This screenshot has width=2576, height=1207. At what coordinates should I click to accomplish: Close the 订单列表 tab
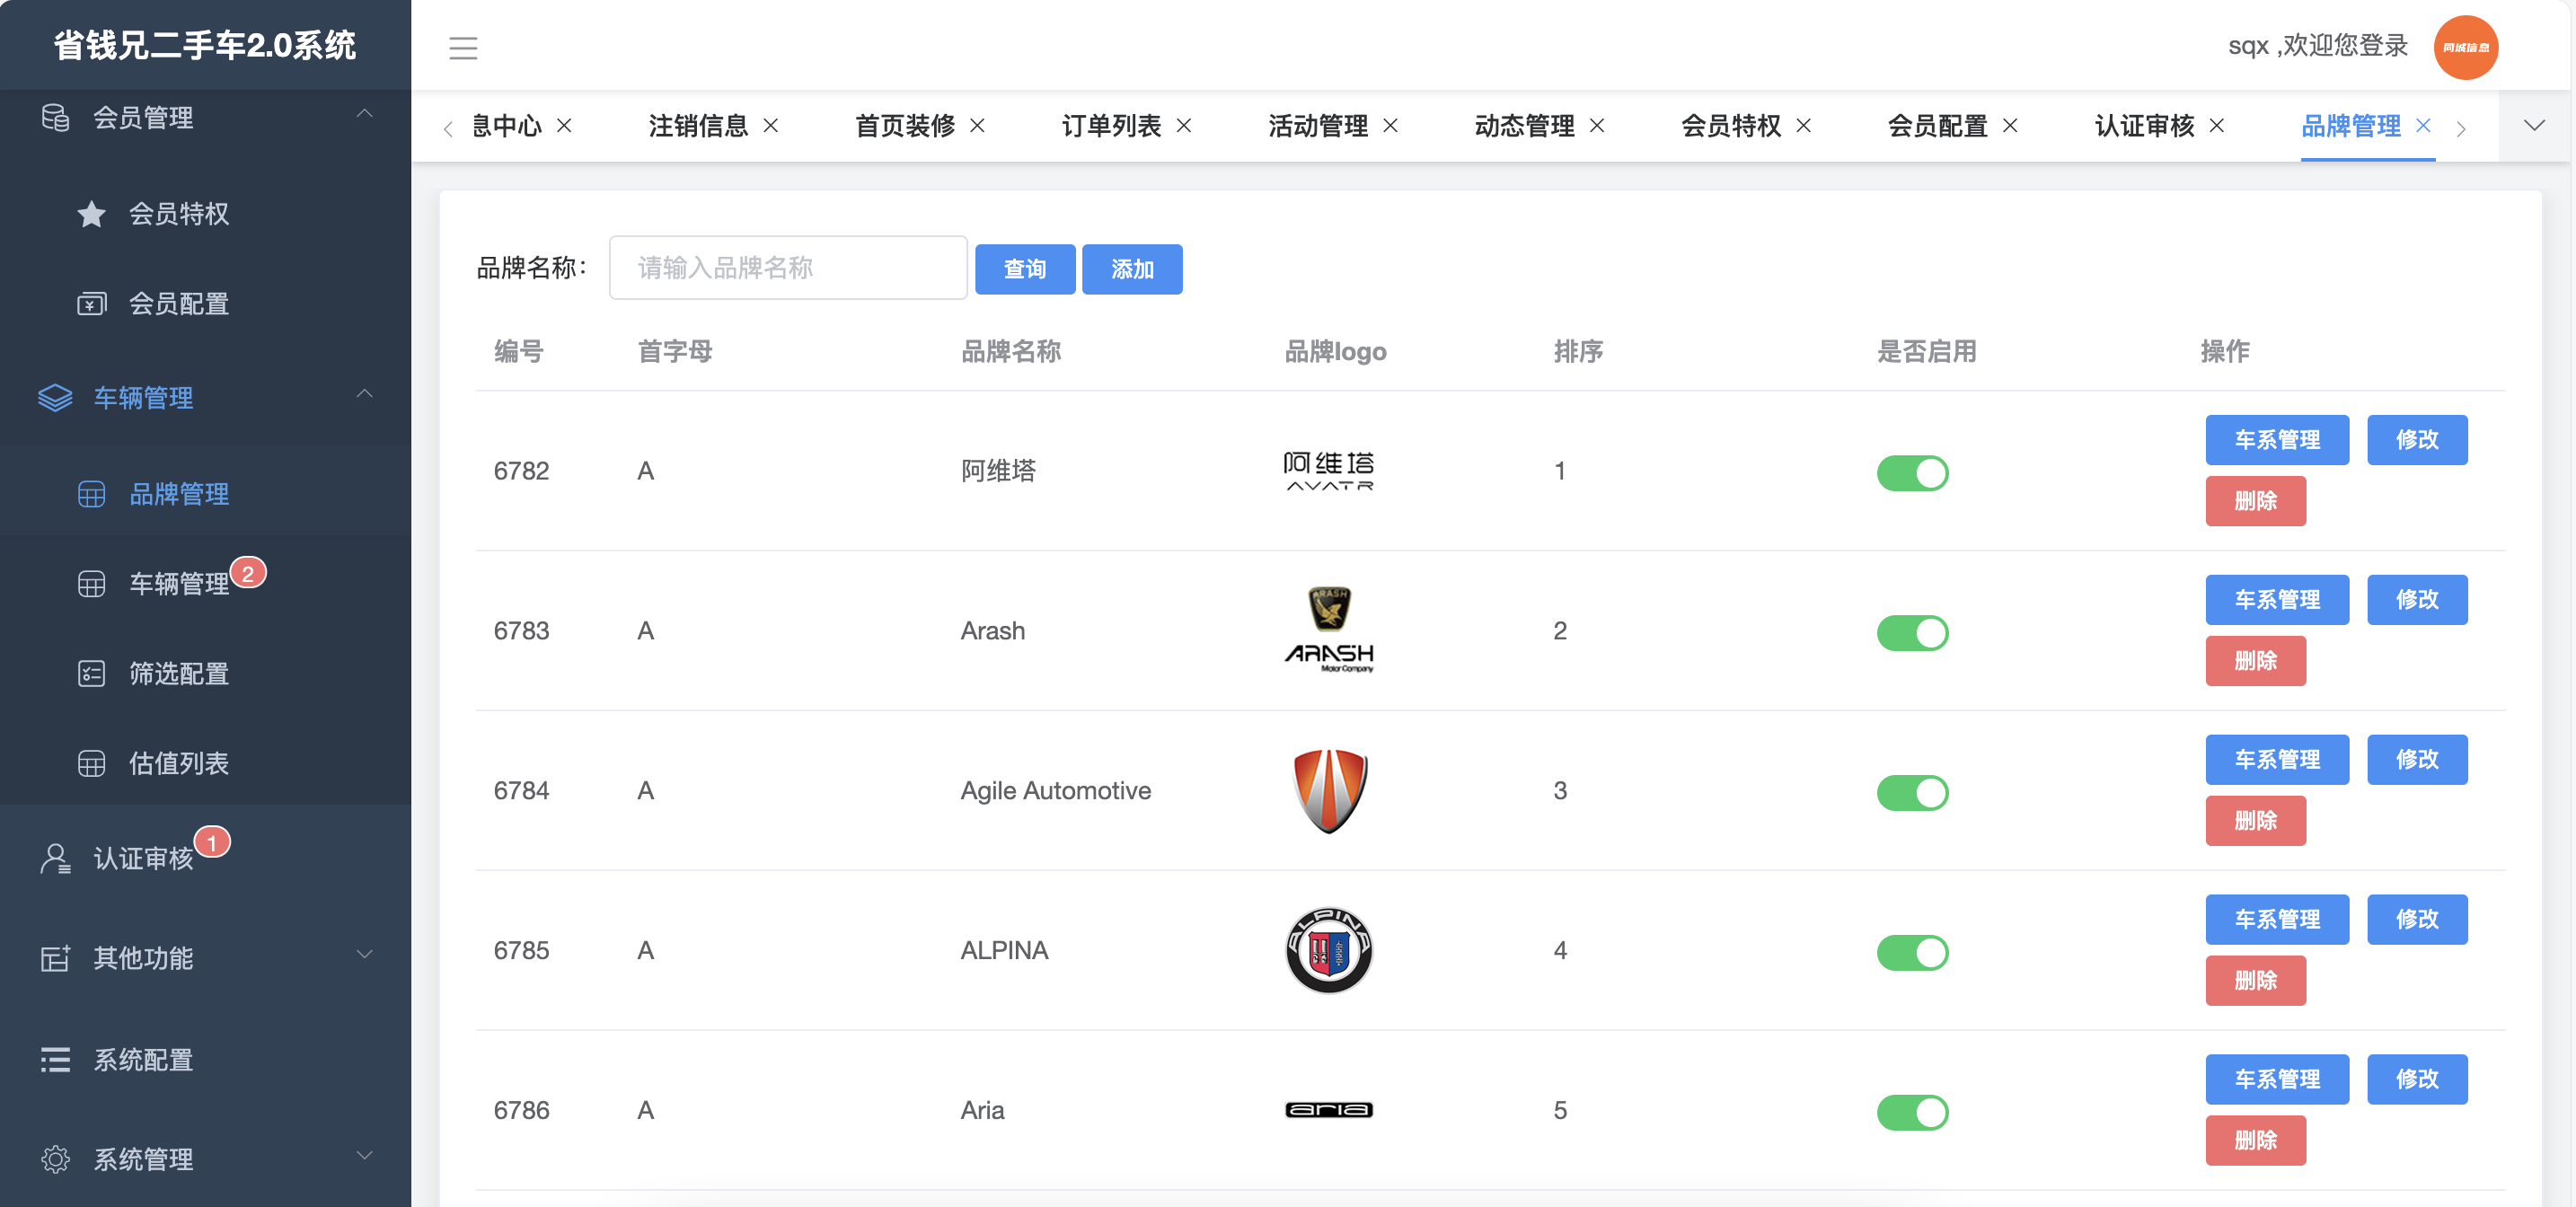(x=1184, y=125)
